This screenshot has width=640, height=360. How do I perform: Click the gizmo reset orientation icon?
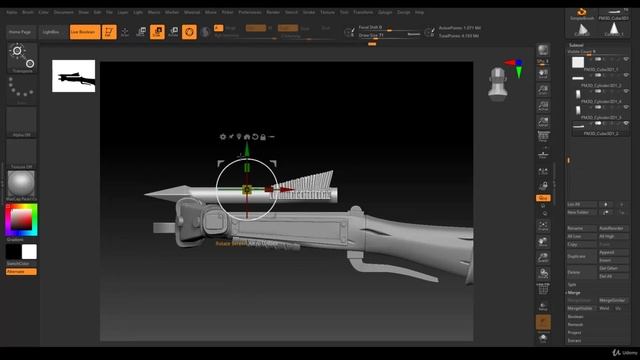(255, 137)
